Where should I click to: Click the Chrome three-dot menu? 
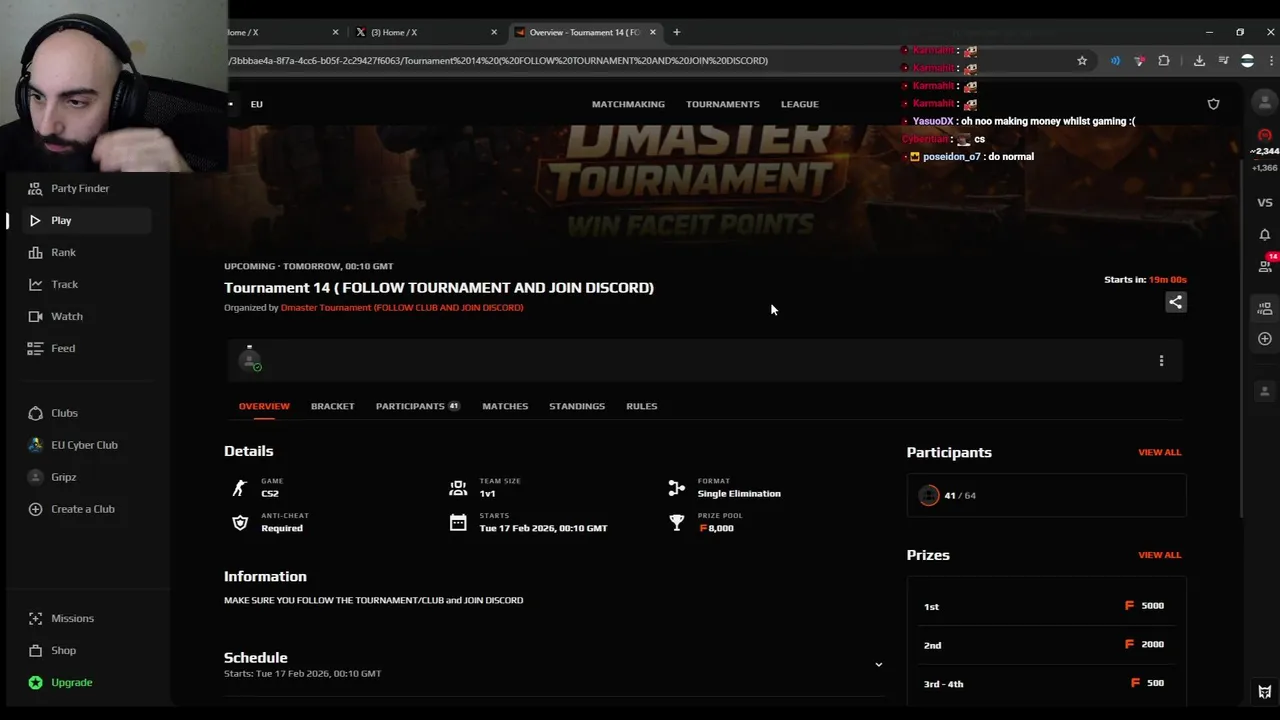(1271, 61)
